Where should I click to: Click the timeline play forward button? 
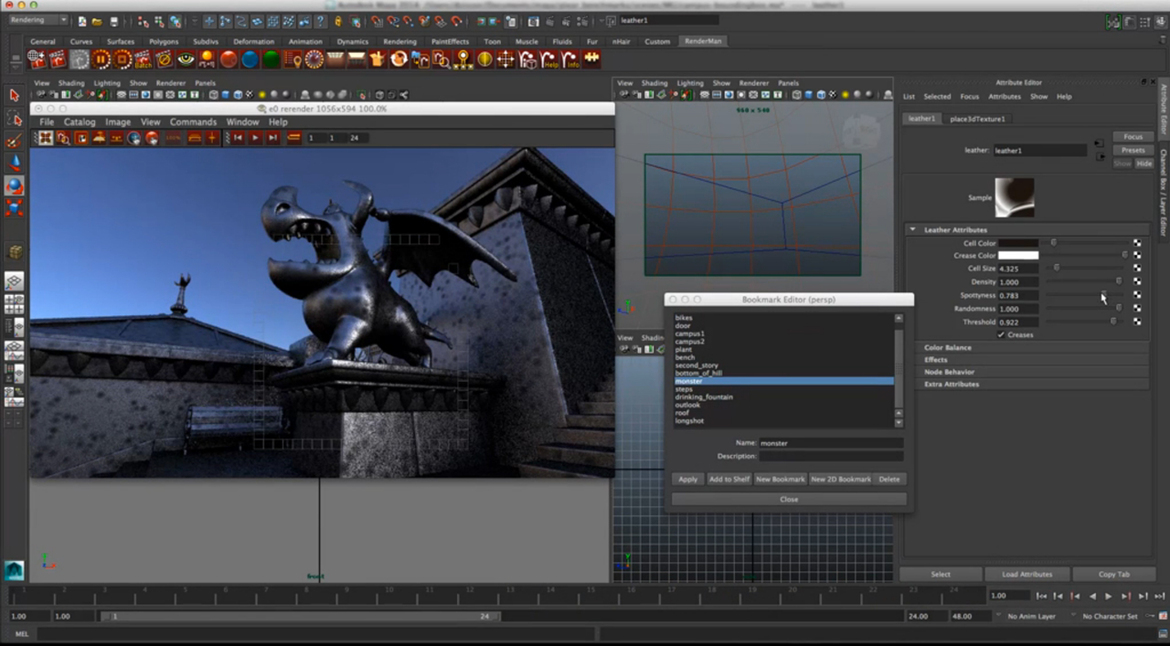pos(1109,596)
